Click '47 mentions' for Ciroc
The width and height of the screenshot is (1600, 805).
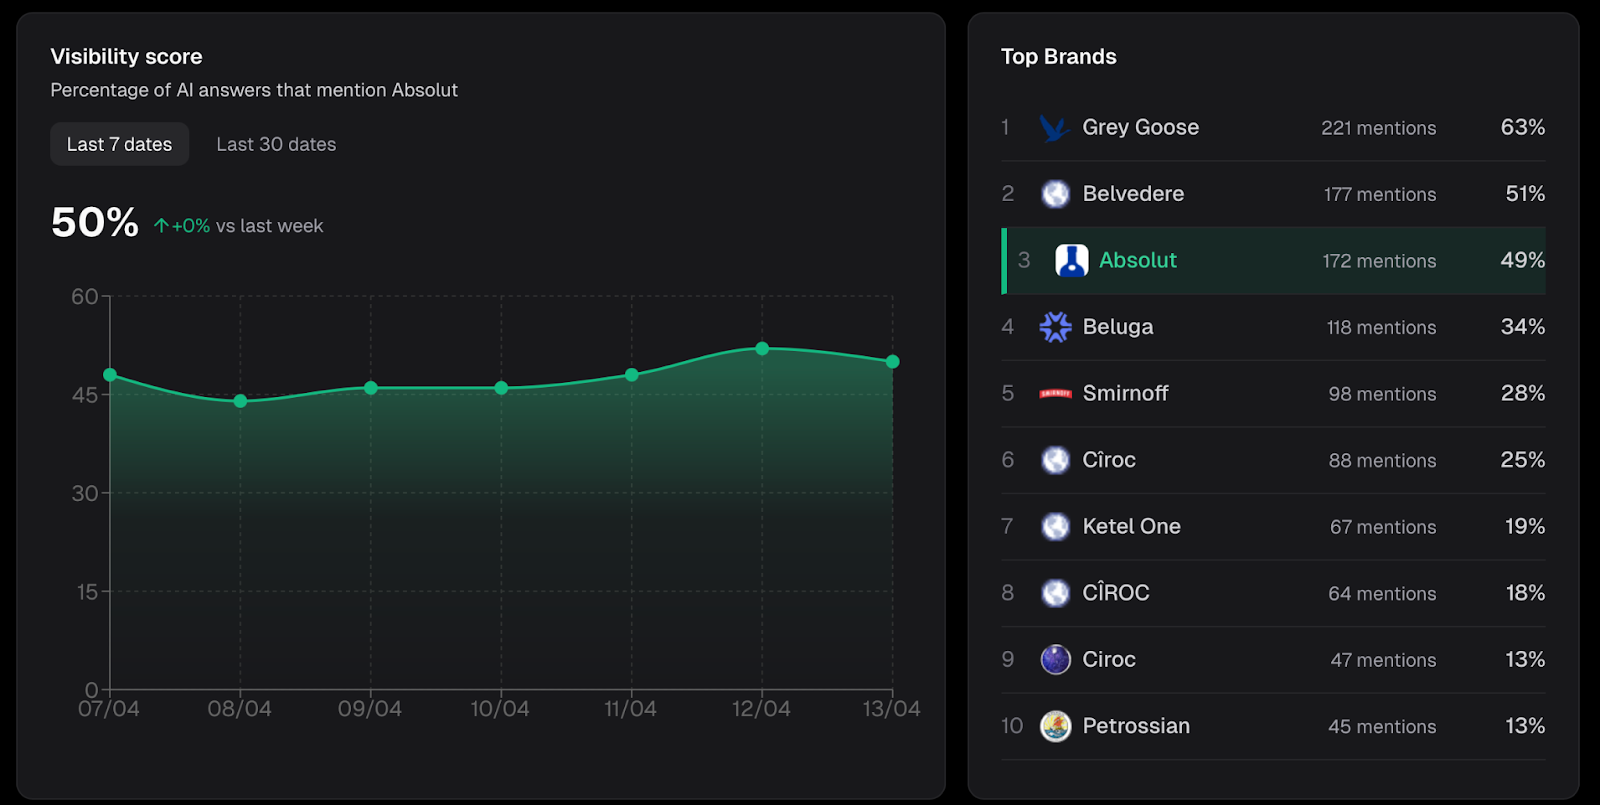click(1383, 660)
